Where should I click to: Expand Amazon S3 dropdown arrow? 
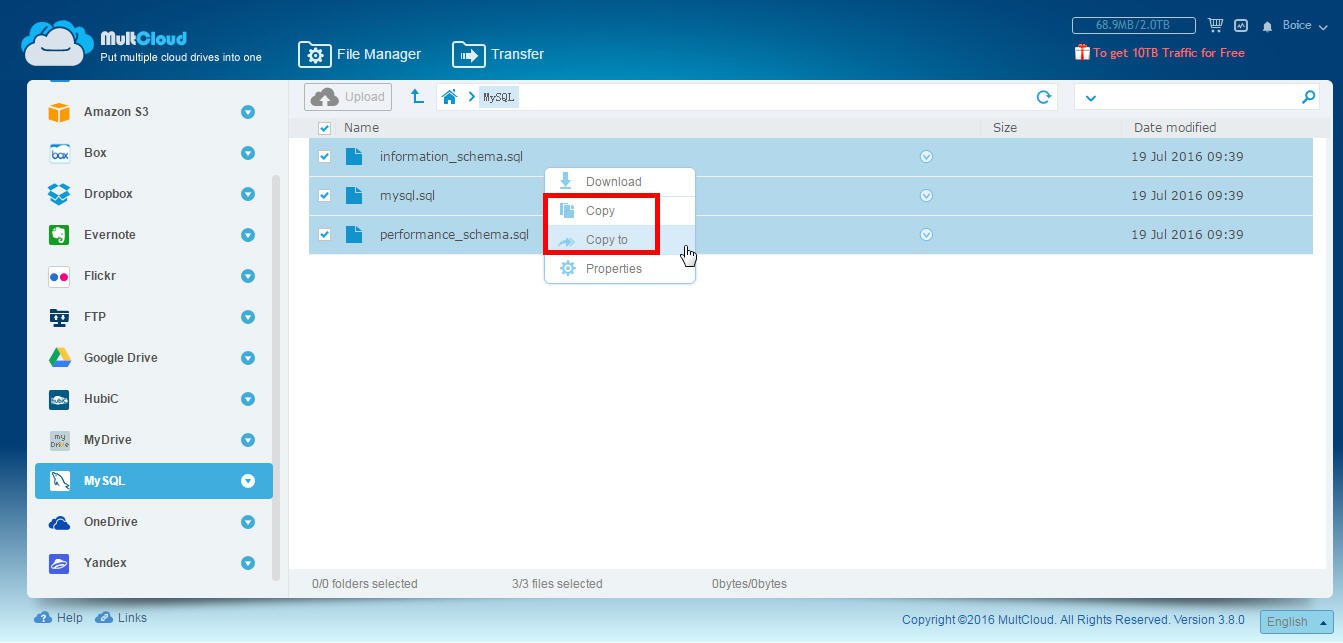coord(248,112)
